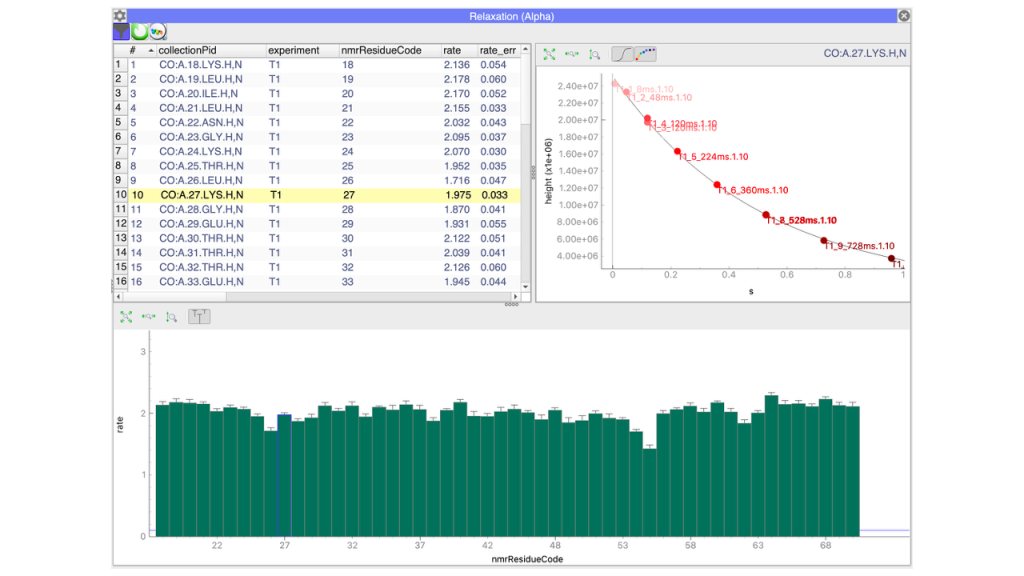This screenshot has width=1024, height=576.
Task: Select the CO:A.30.THR.H,N row
Action: 317,238
